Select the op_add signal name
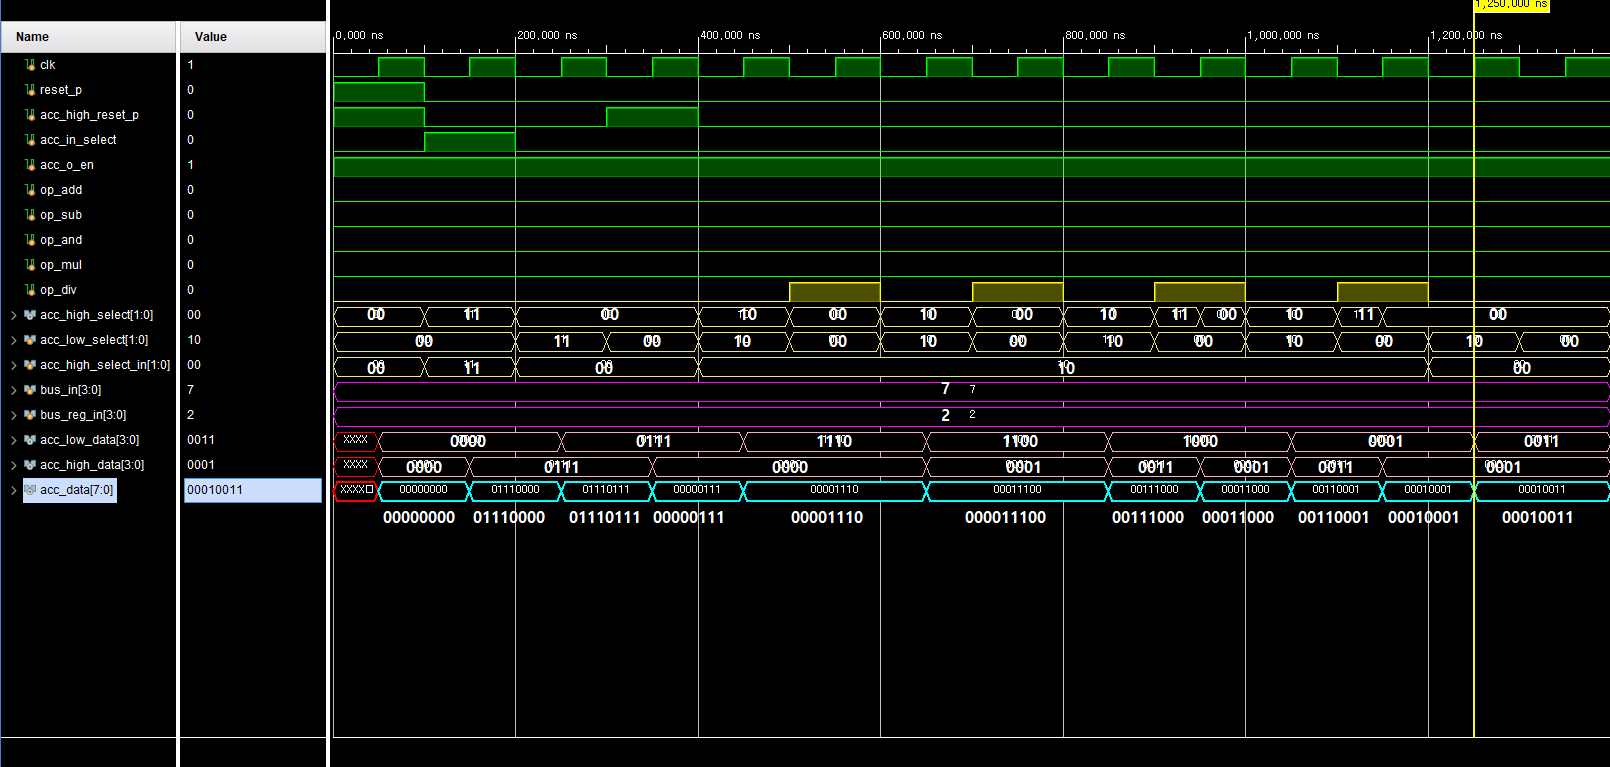The height and width of the screenshot is (767, 1610). point(61,190)
